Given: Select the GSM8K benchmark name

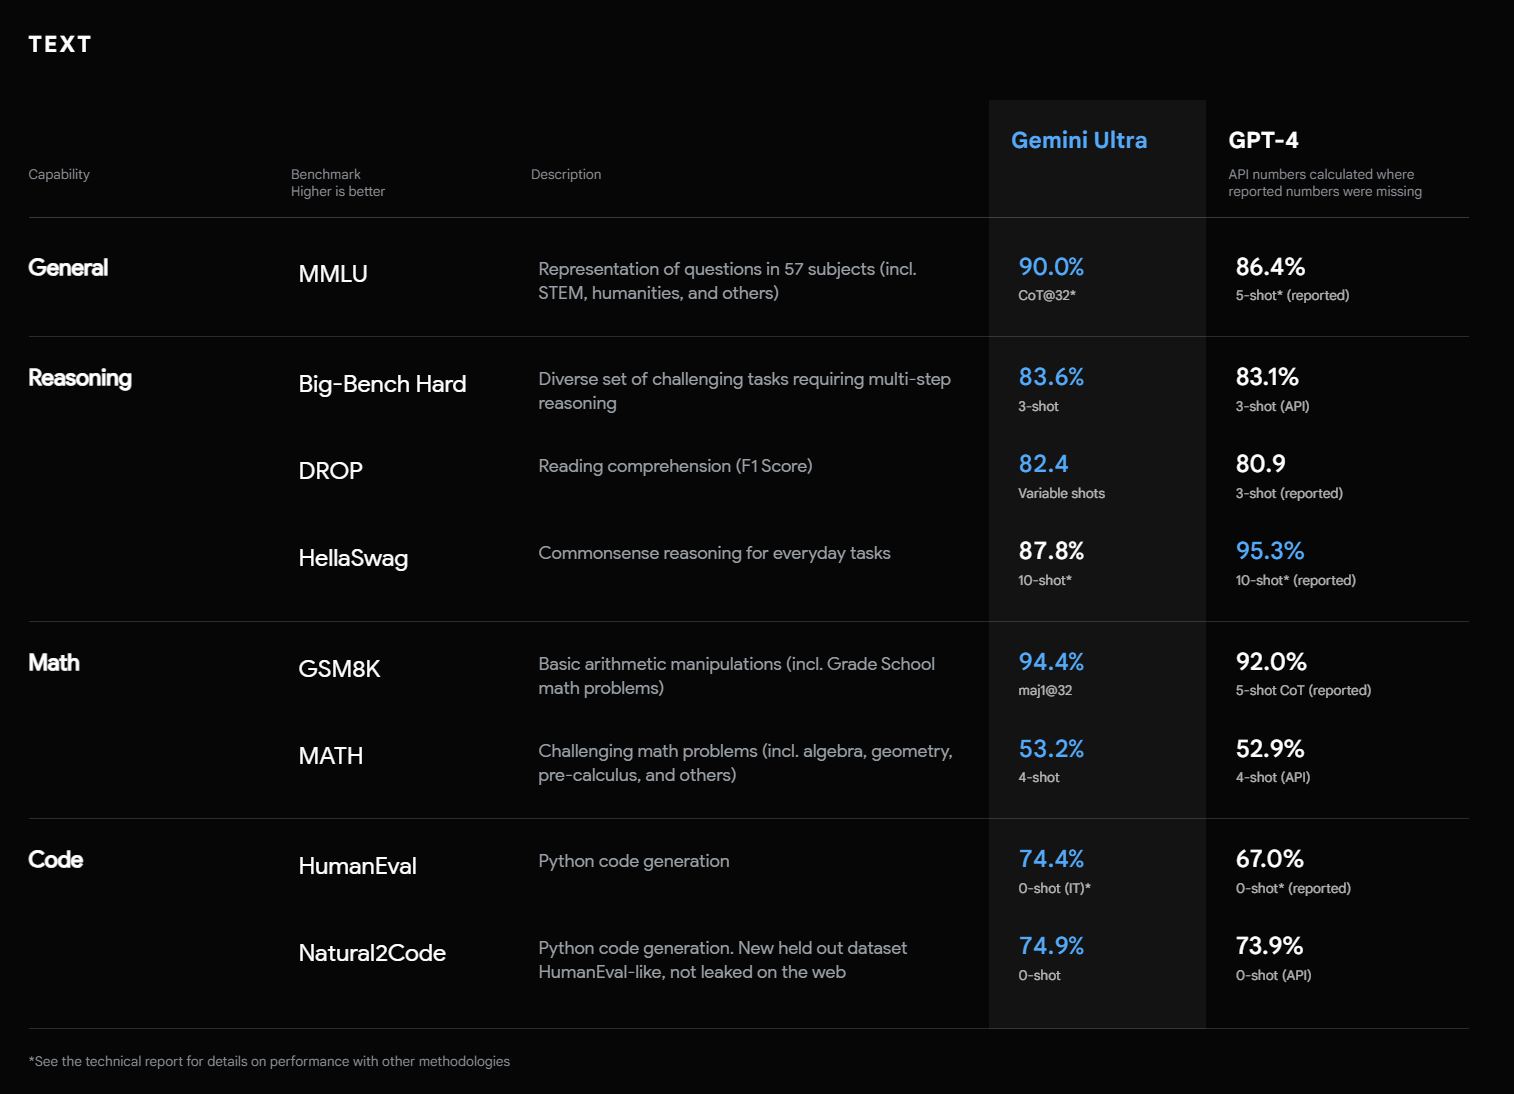Looking at the screenshot, I should (339, 669).
